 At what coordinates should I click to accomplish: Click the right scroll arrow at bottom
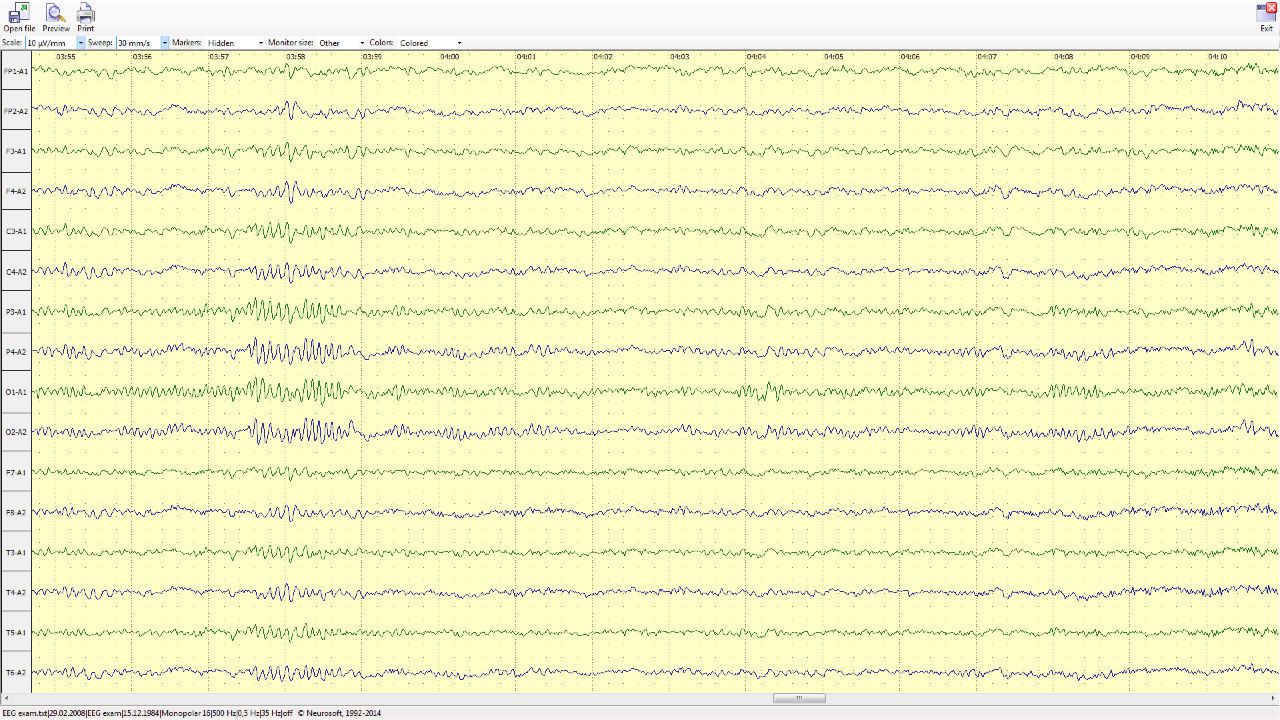click(x=1274, y=698)
